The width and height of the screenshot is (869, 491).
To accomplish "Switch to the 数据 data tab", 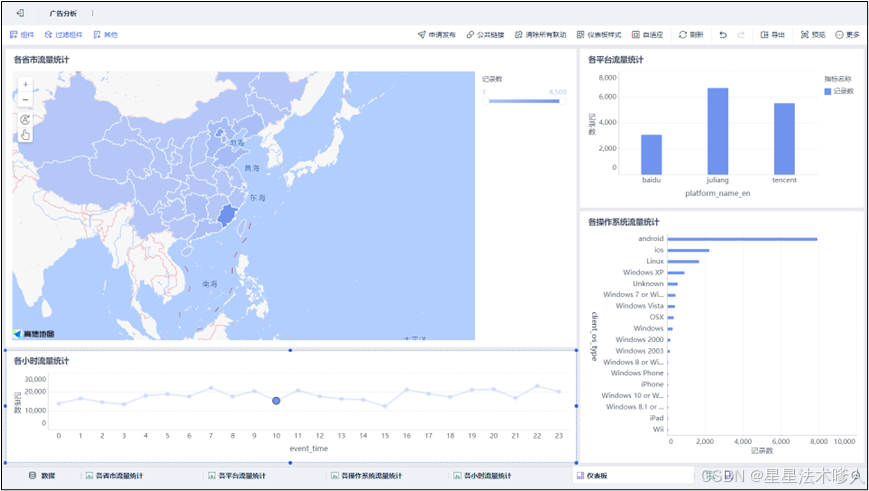I will (43, 475).
